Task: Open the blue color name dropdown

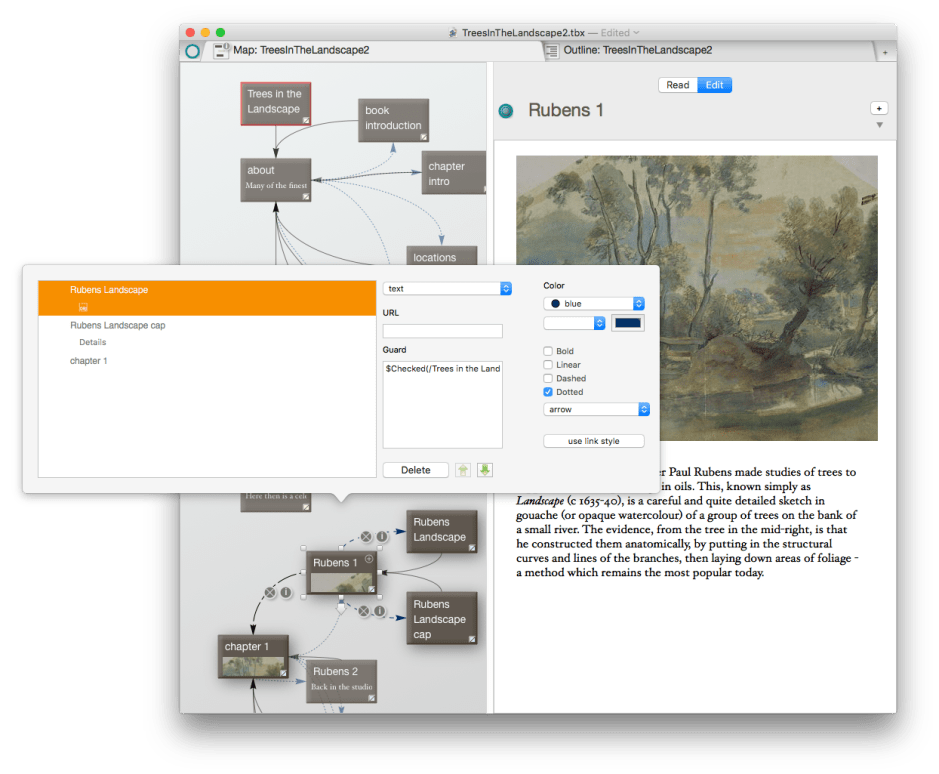Action: click(x=594, y=303)
